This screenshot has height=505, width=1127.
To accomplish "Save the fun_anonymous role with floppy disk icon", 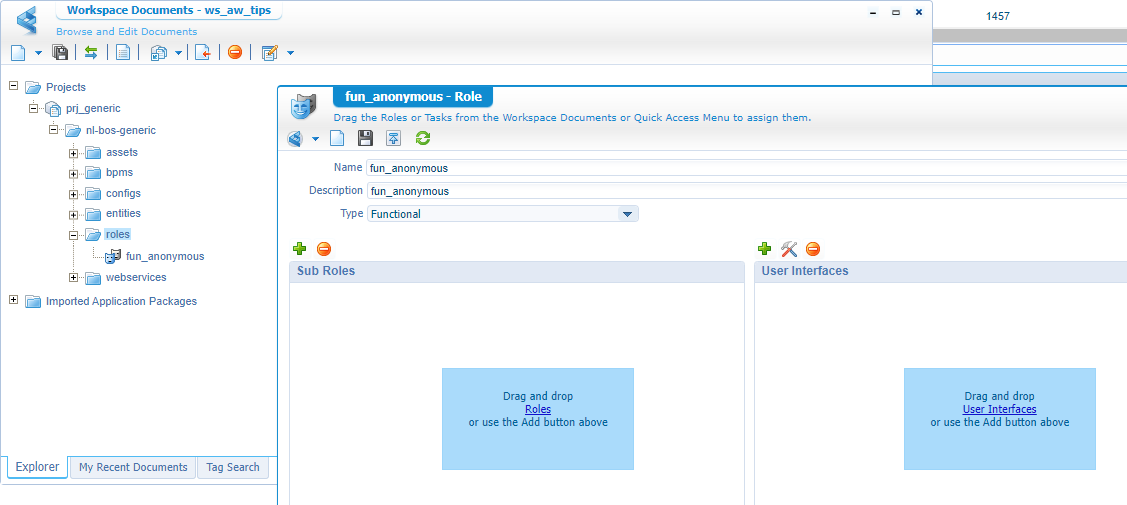I will pos(365,139).
